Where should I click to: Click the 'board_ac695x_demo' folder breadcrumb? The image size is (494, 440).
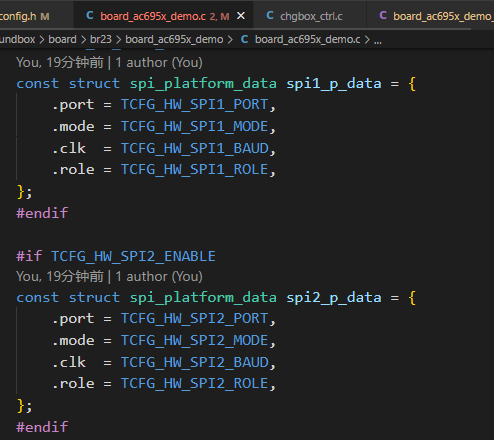coord(174,39)
